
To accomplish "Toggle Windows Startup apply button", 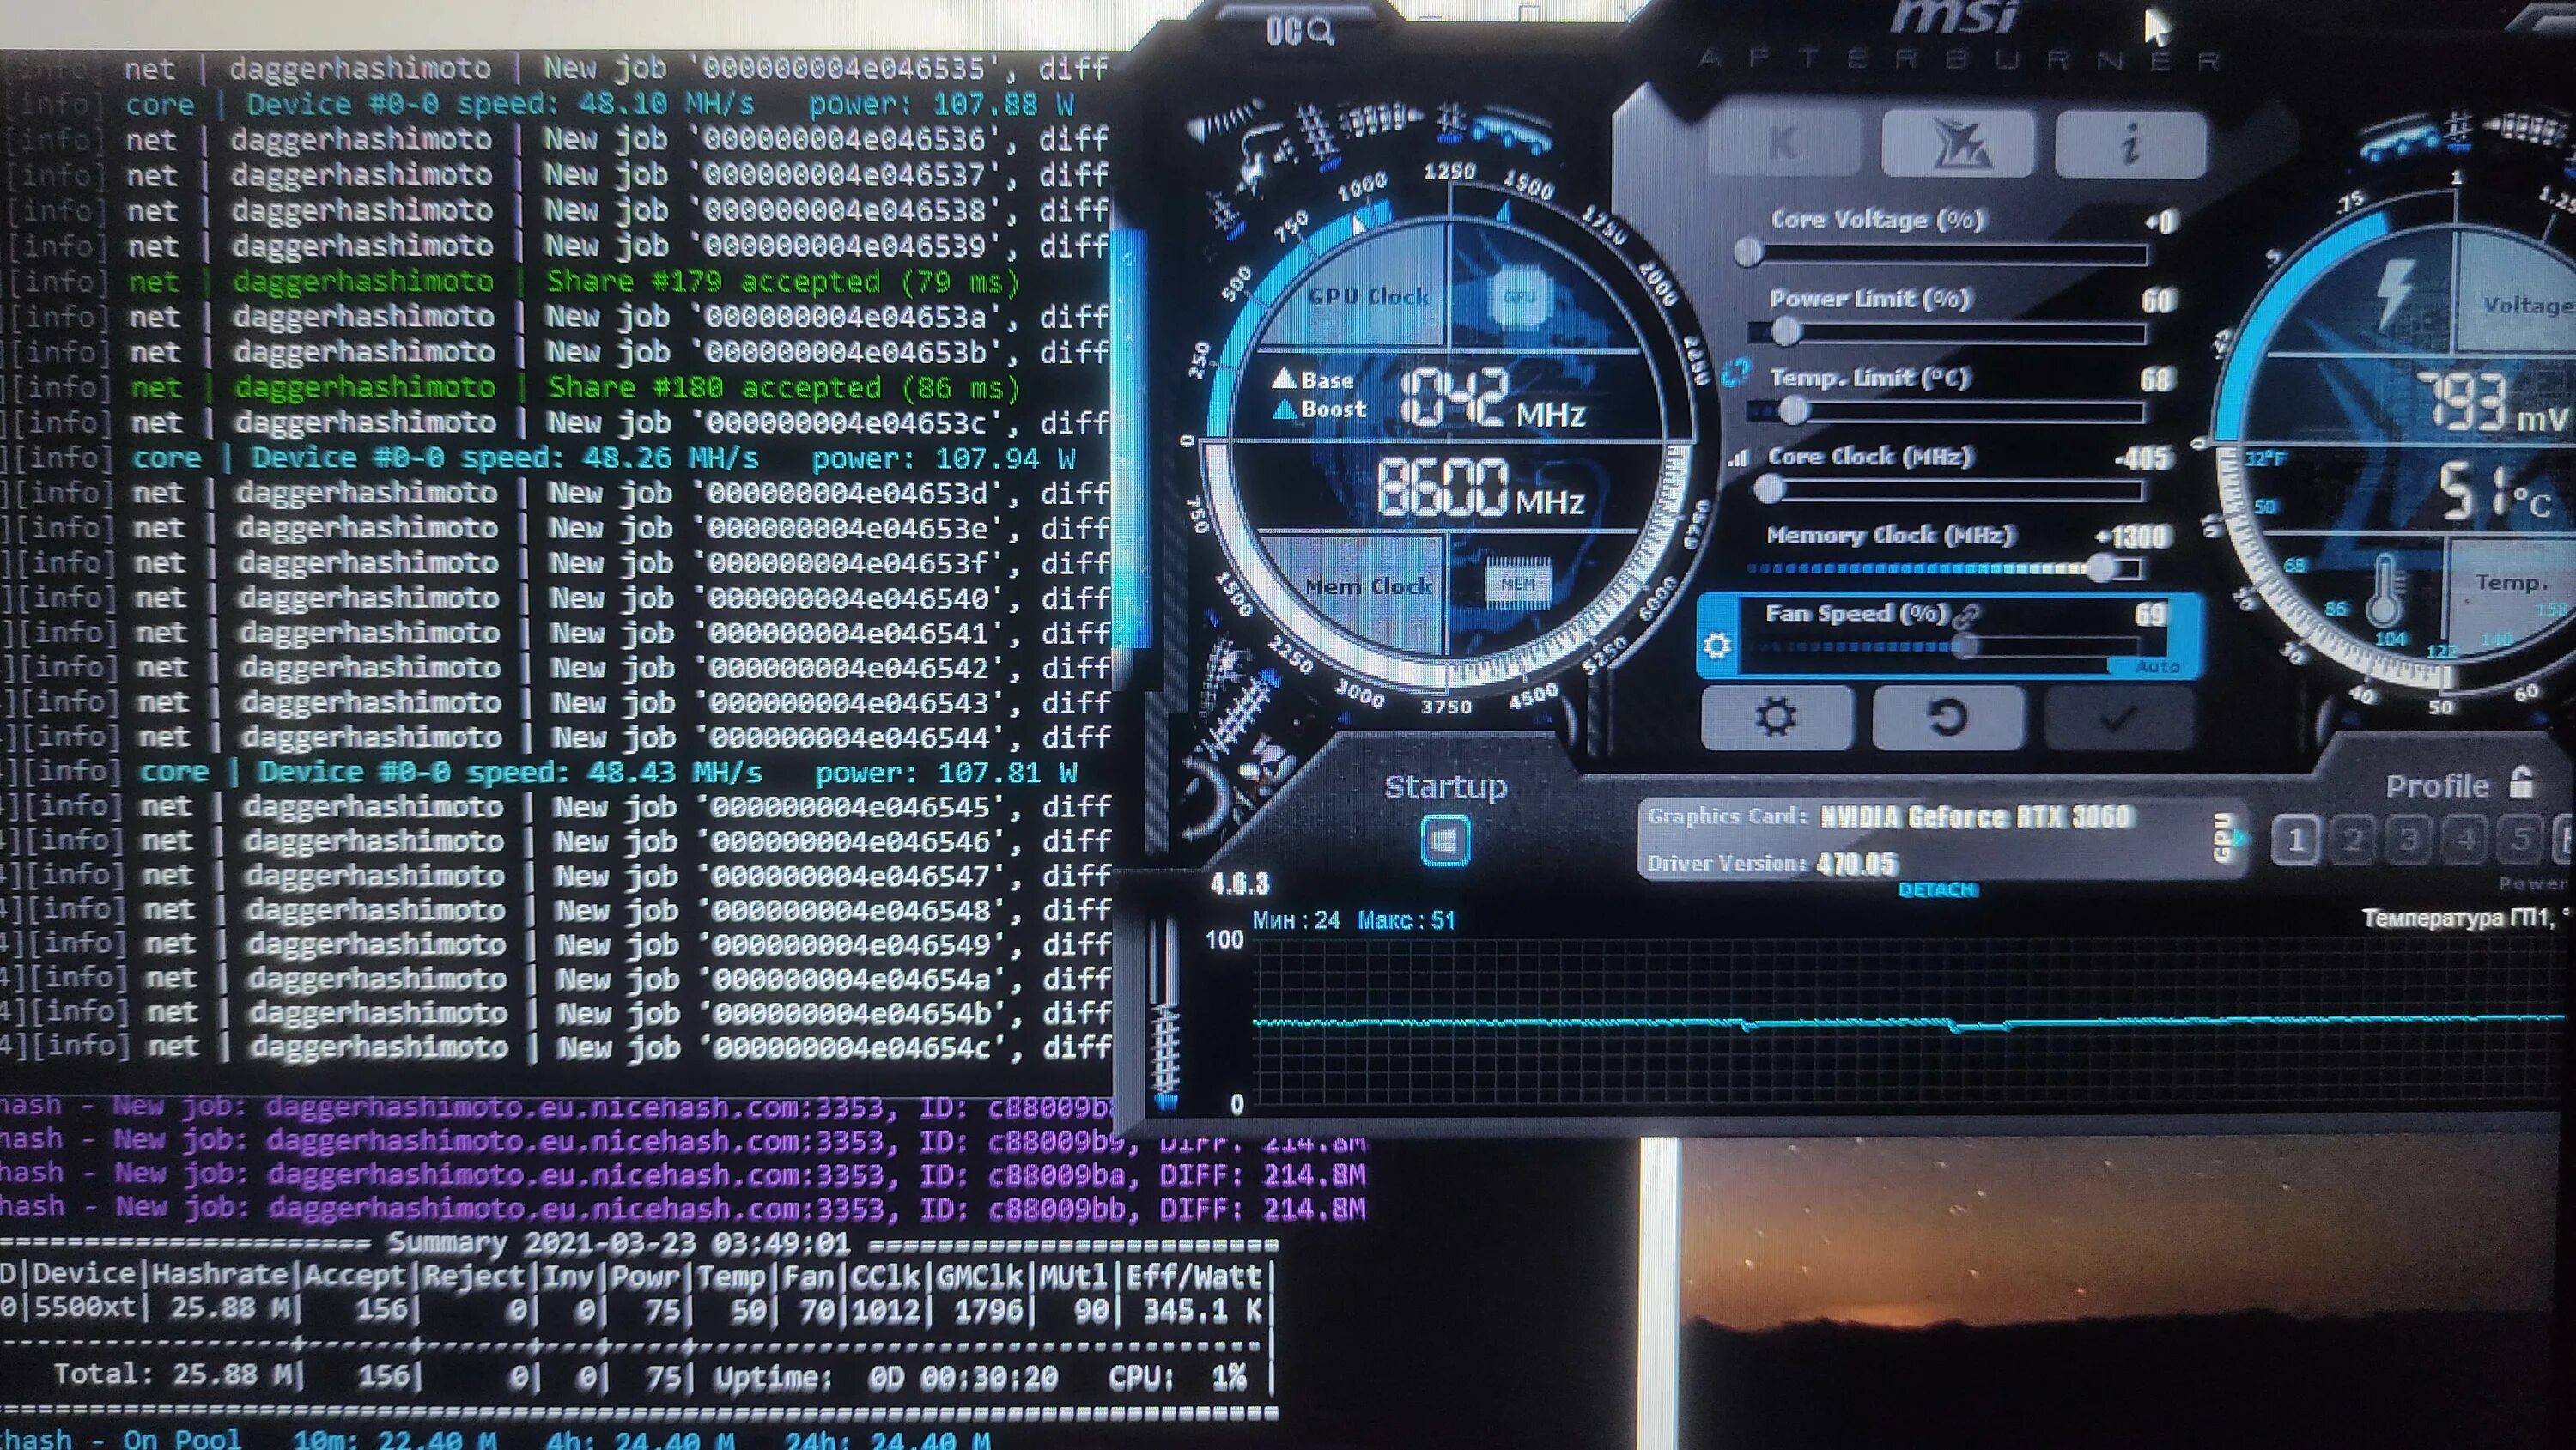I will (x=1445, y=841).
